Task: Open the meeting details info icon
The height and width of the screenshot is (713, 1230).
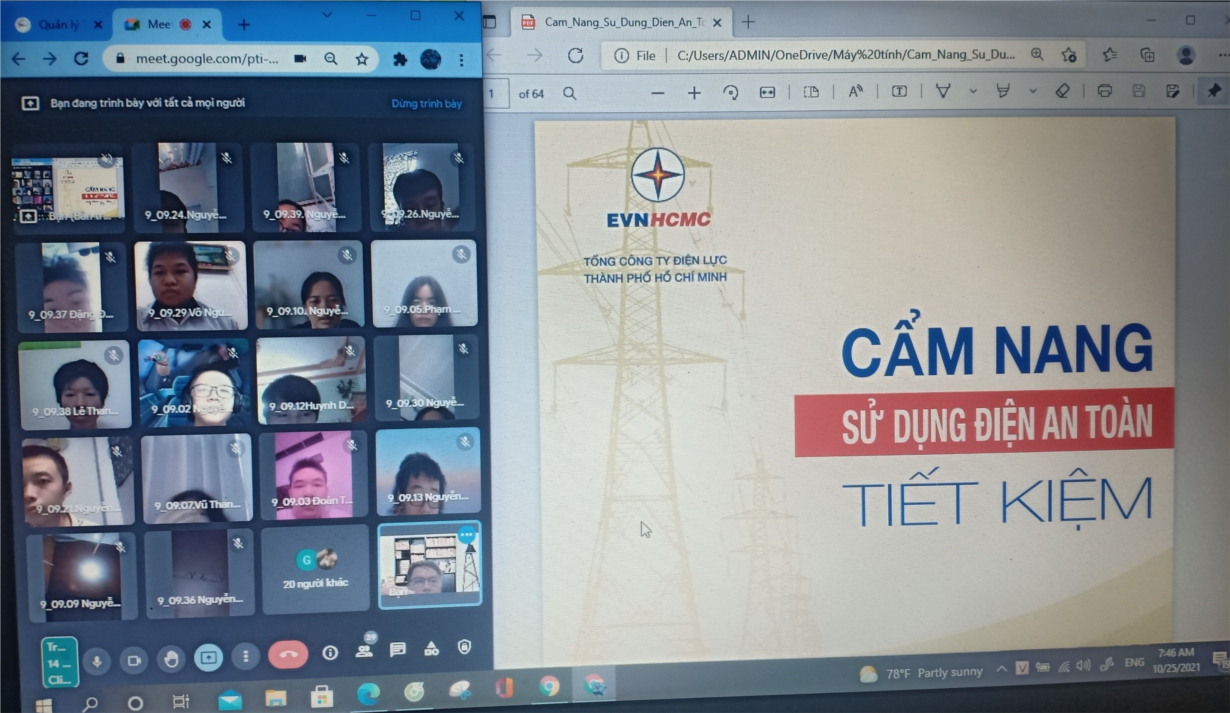Action: [330, 653]
